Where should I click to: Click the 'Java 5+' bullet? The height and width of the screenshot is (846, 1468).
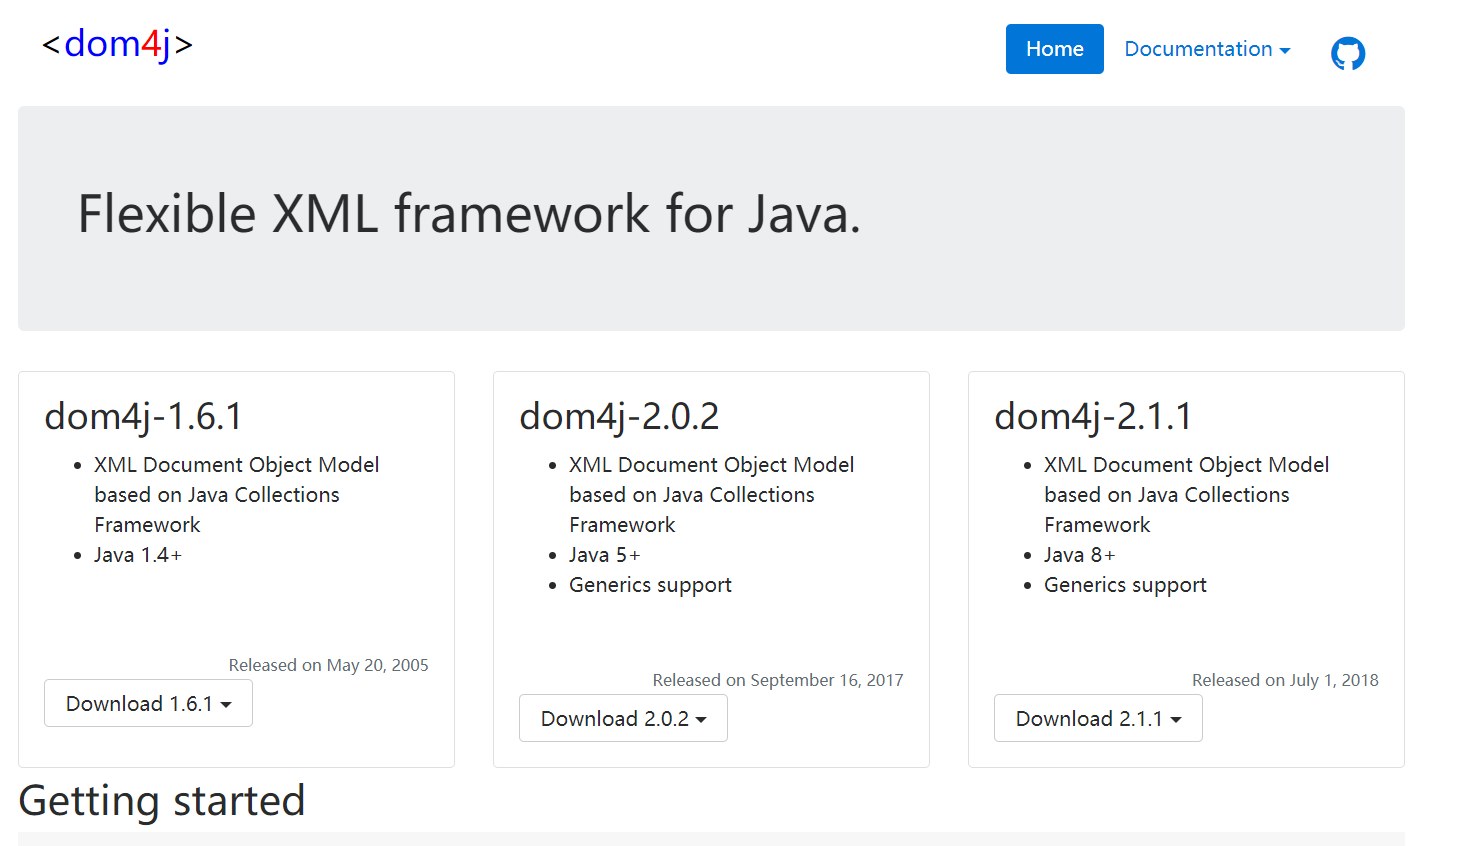[604, 555]
